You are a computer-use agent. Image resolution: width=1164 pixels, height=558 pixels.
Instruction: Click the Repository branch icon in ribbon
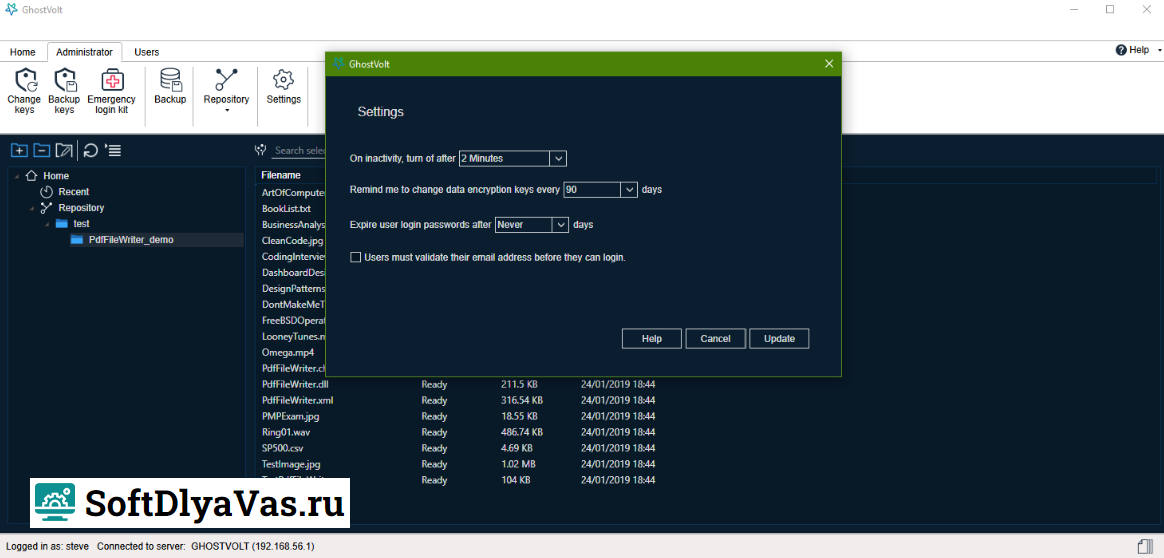[226, 79]
